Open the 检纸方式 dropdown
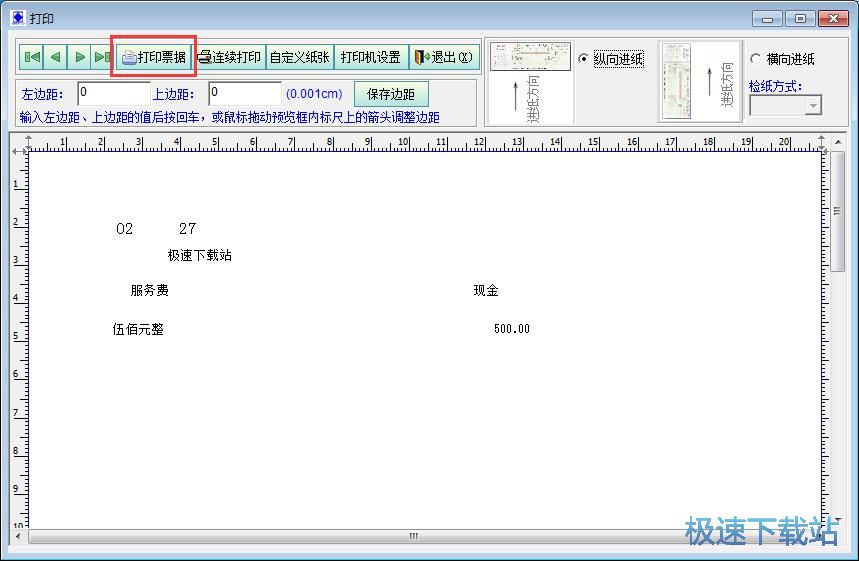 (x=813, y=105)
